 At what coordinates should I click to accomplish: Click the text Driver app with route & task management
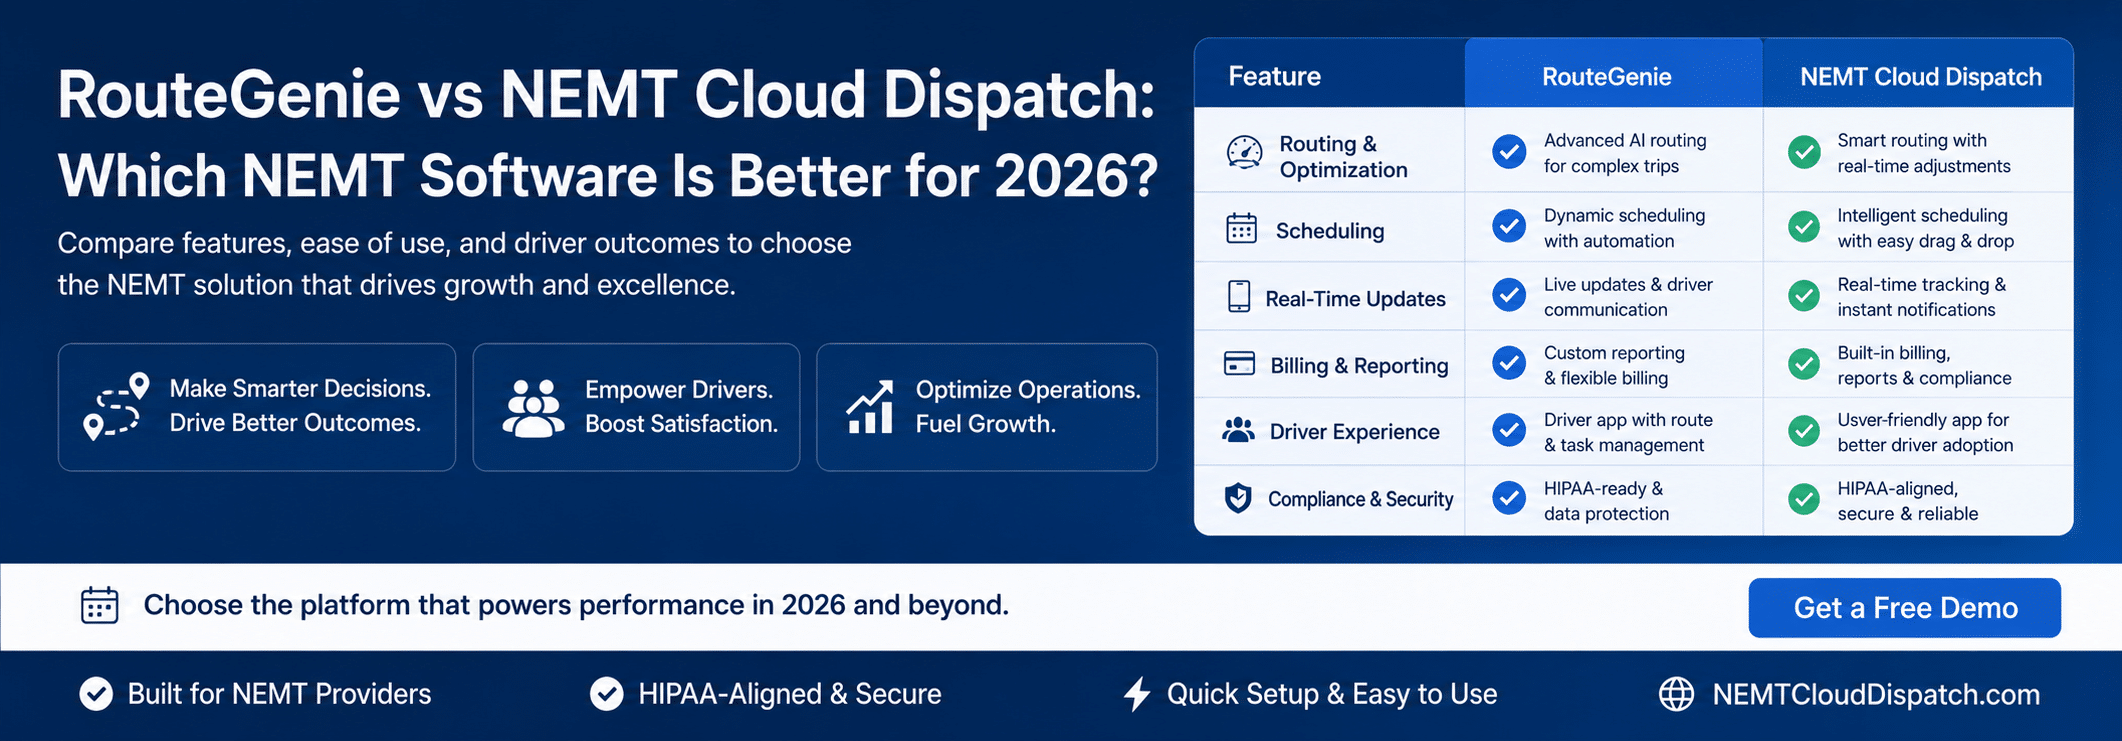pyautogui.click(x=1628, y=432)
